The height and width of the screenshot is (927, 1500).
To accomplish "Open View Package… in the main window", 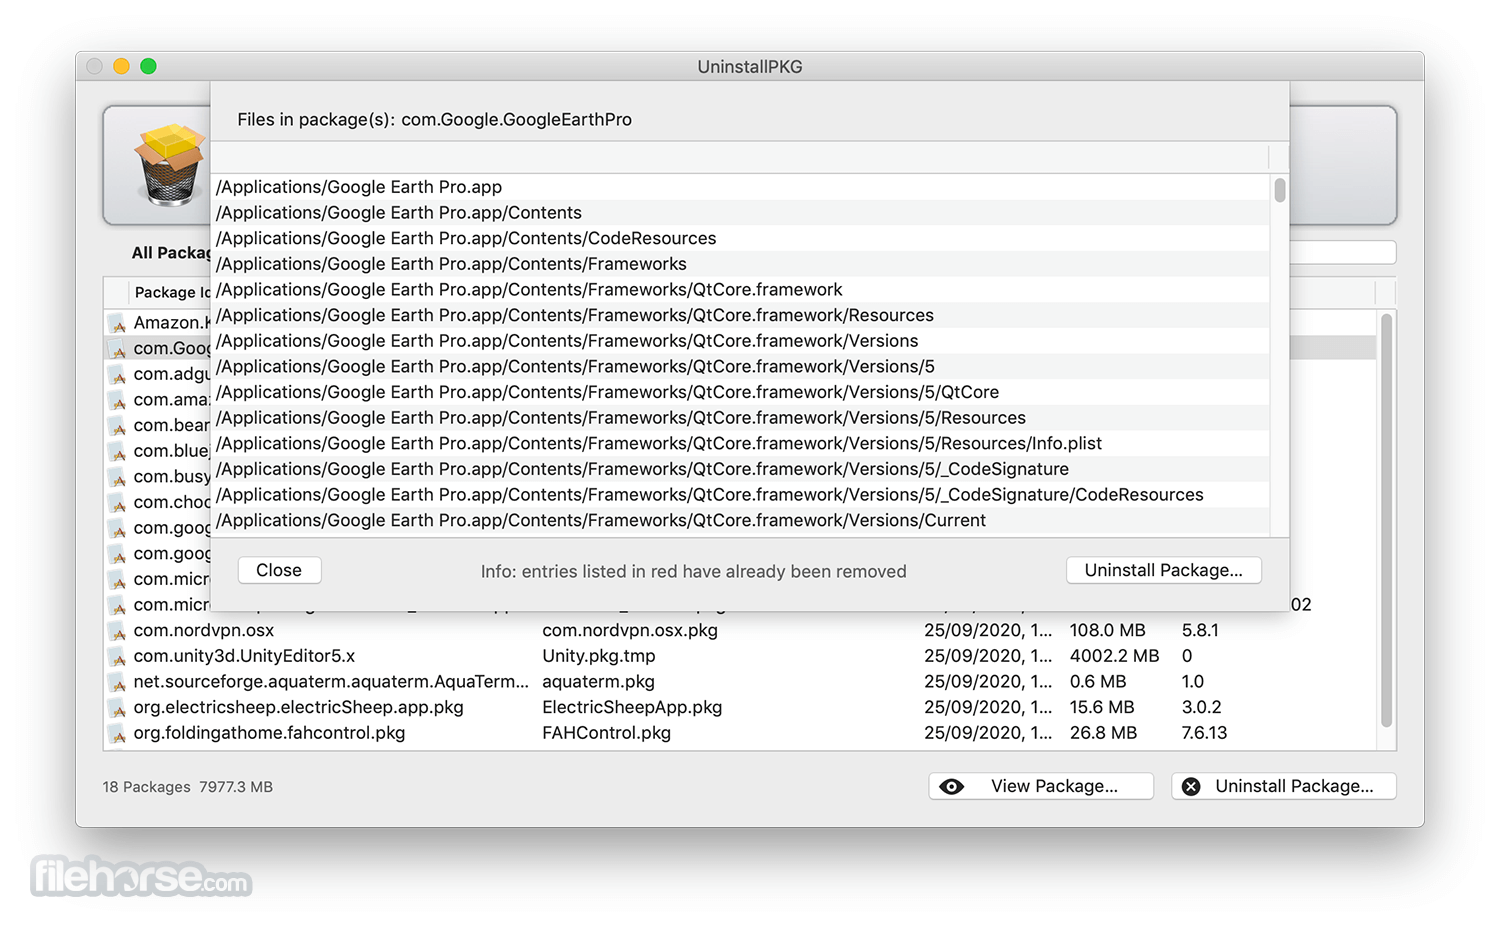I will (x=1041, y=786).
